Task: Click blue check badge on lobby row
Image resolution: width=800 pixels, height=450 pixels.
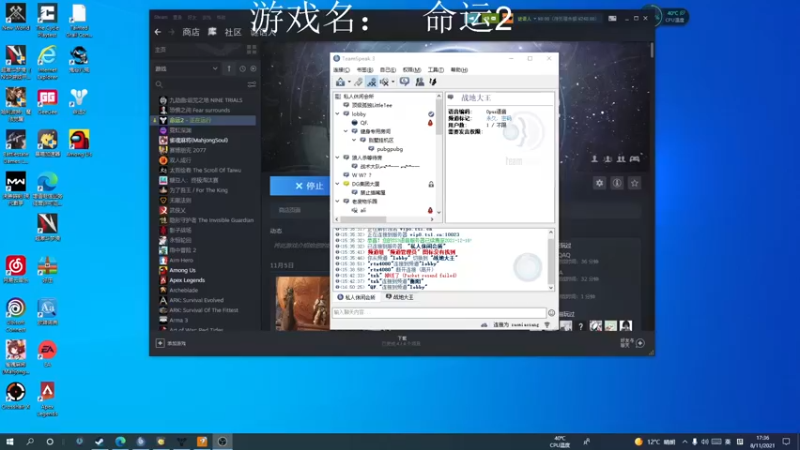Action: [431, 114]
